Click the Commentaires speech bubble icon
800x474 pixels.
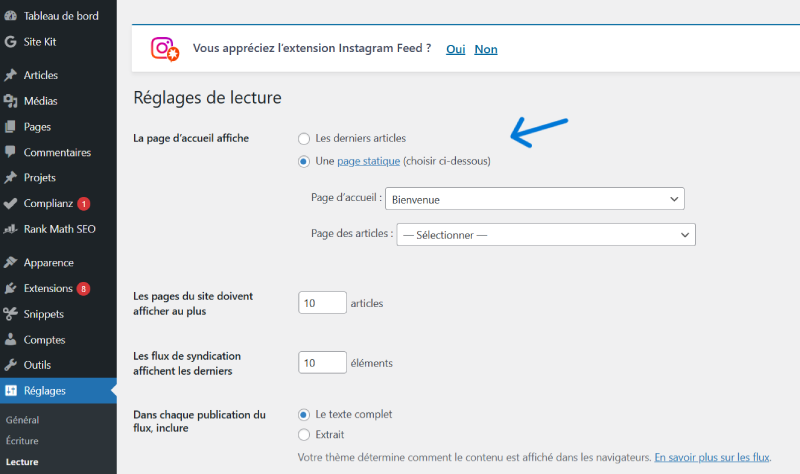(x=10, y=152)
